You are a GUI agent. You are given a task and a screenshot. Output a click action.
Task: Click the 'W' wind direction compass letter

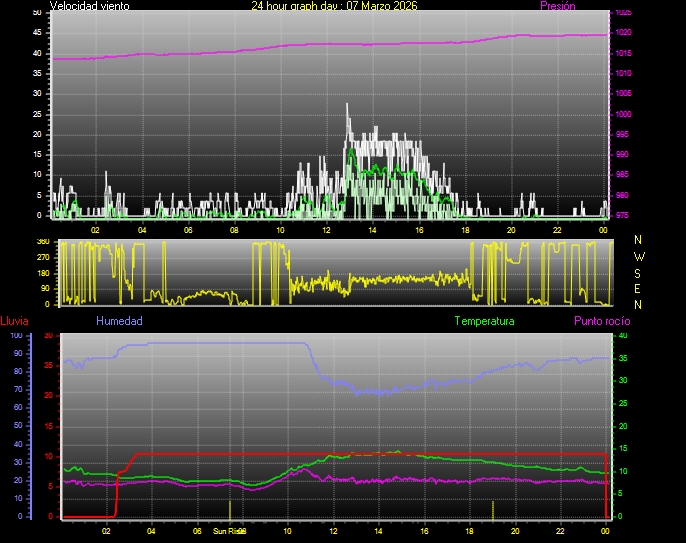pos(639,255)
